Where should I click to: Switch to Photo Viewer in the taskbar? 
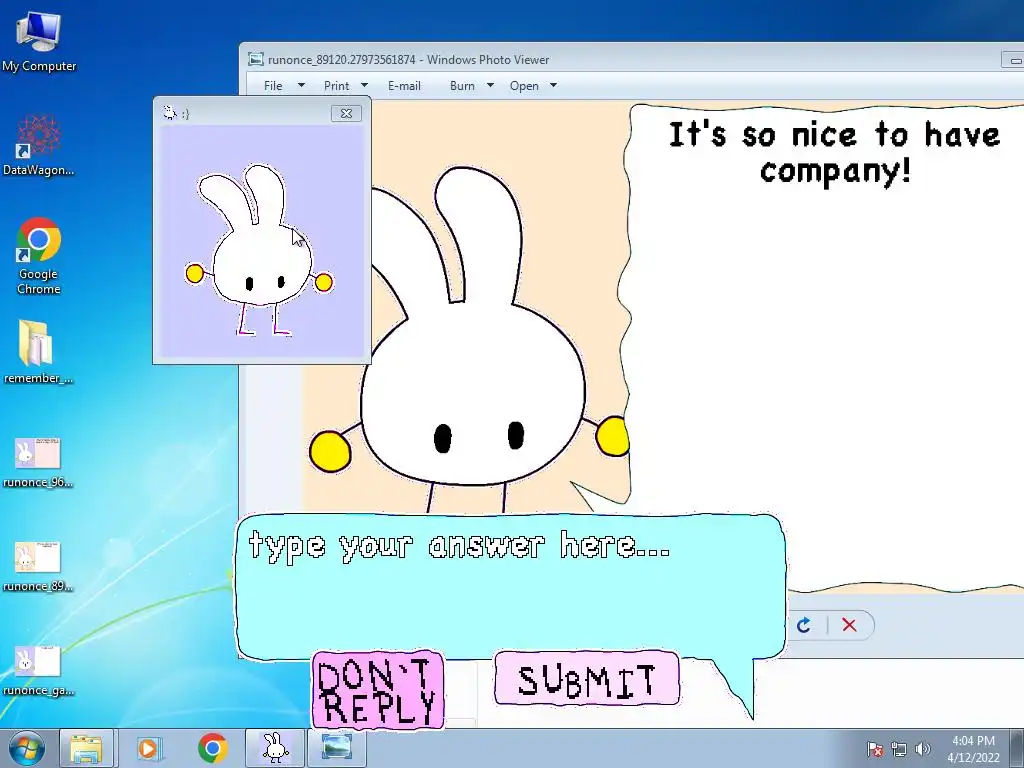click(x=336, y=748)
